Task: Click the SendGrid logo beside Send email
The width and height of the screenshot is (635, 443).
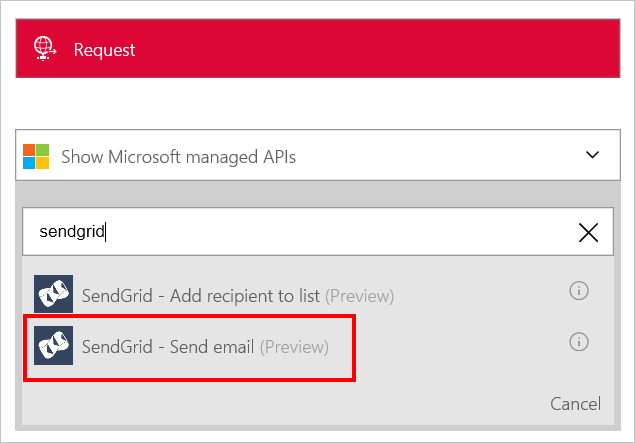Action: [53, 345]
